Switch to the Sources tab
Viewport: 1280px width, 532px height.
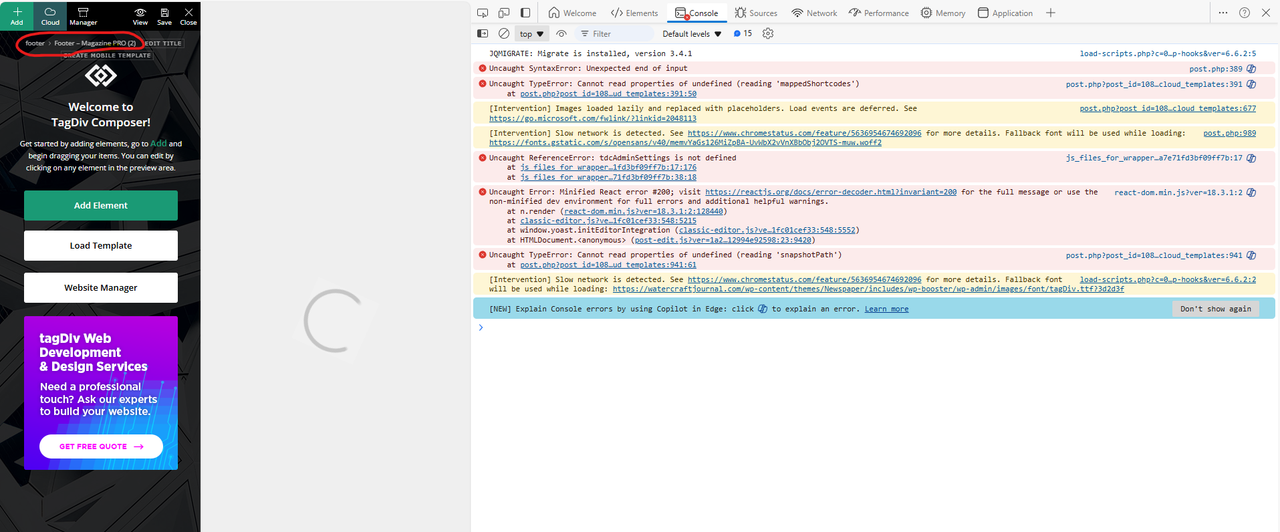[756, 13]
